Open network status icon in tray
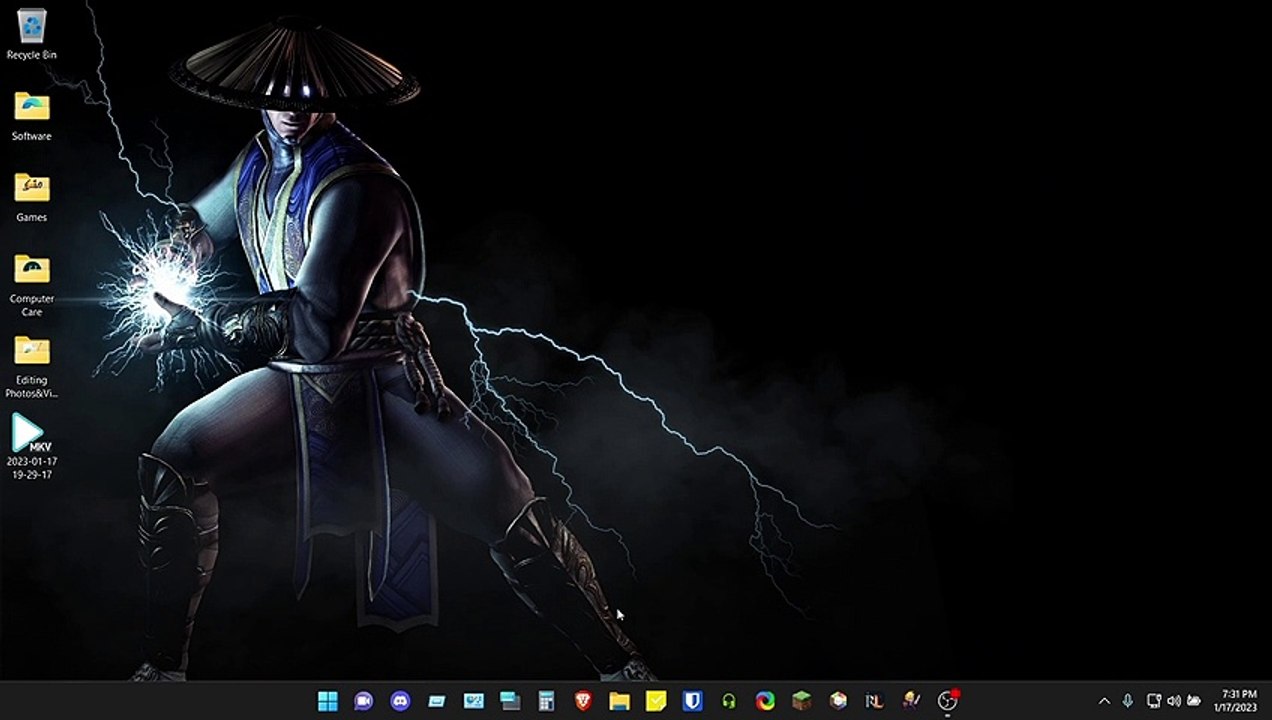 point(1153,701)
